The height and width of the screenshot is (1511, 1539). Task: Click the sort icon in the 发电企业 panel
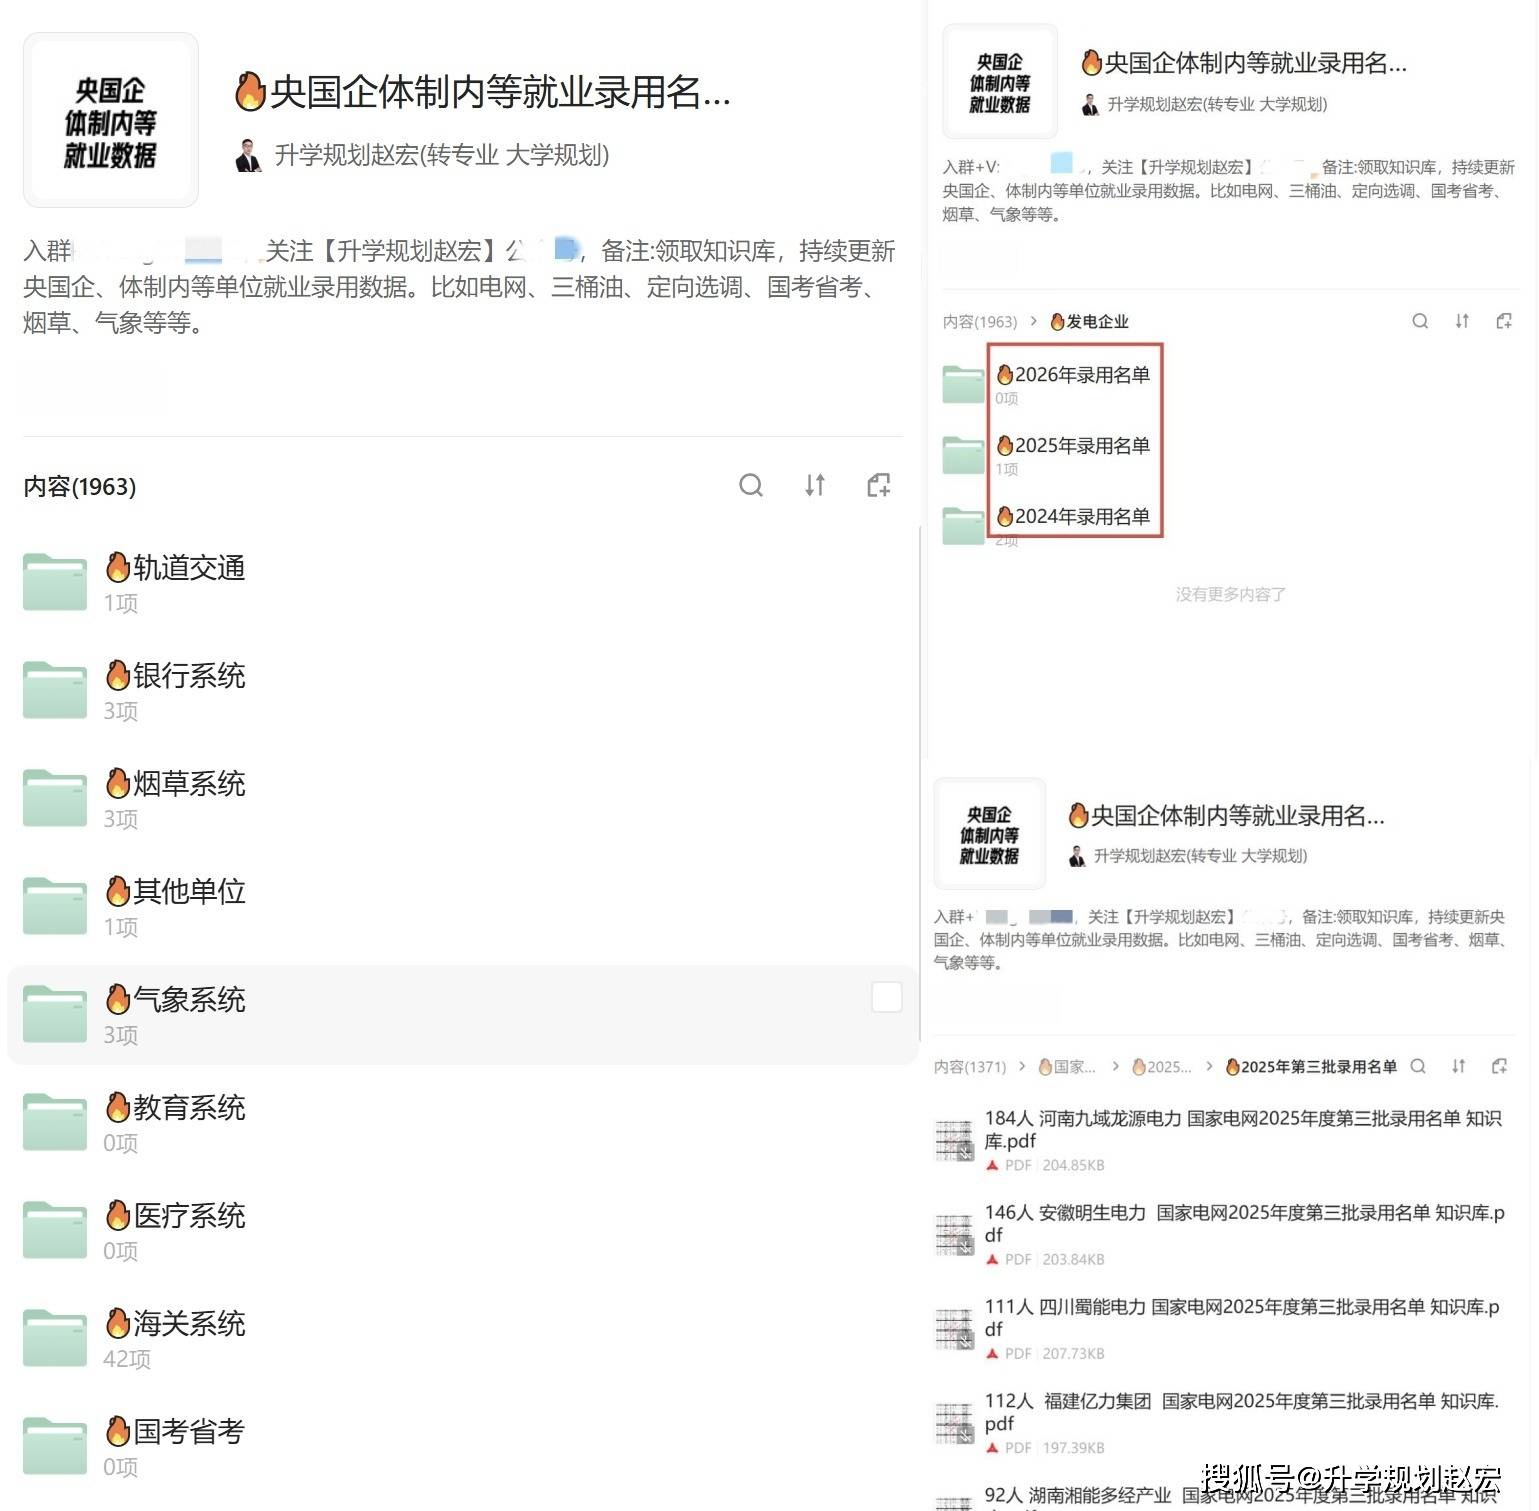click(1462, 321)
